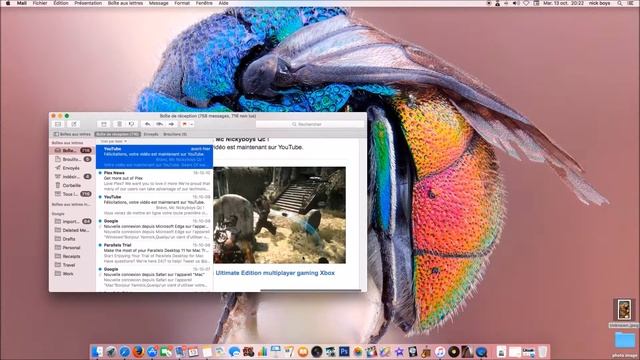The height and width of the screenshot is (360, 640).
Task: Open Finder from the Dock
Action: (x=97, y=351)
